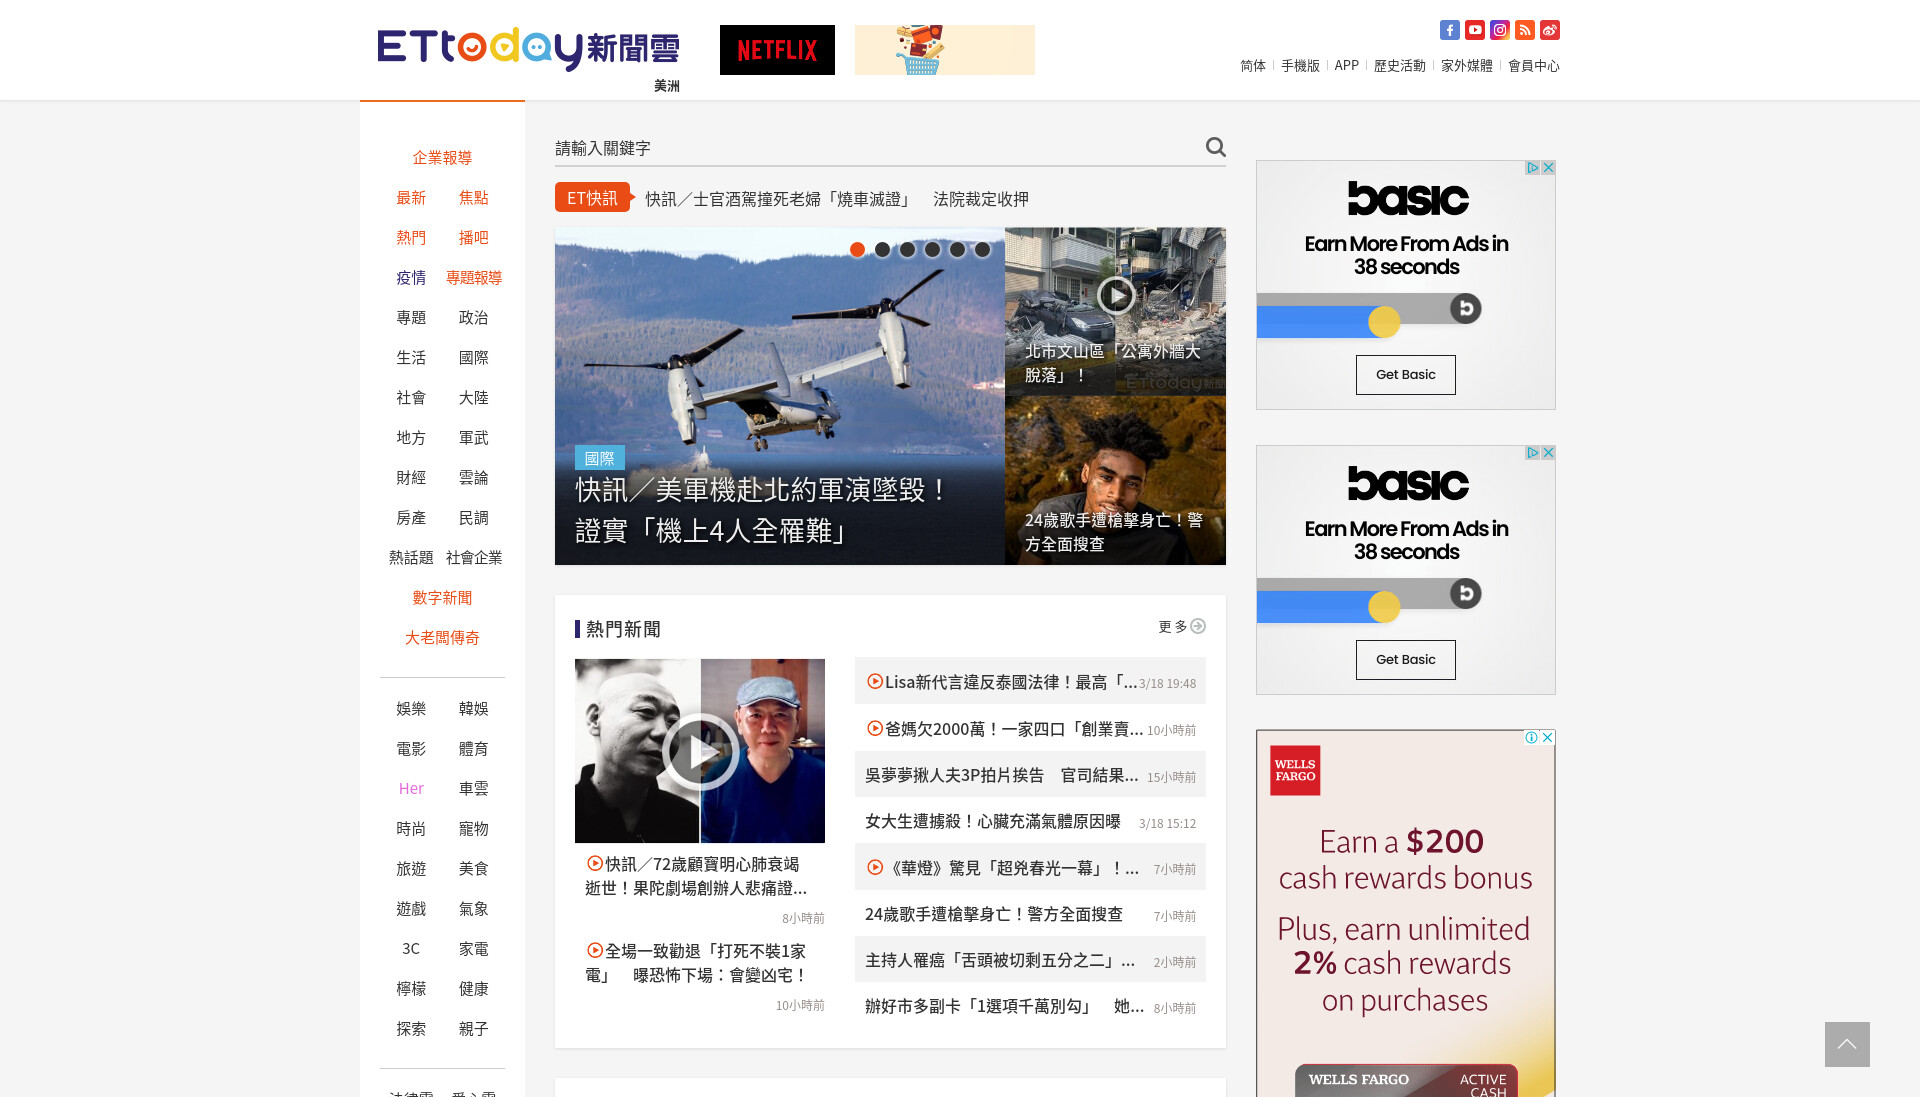Open the Netflix banner

click(x=777, y=50)
